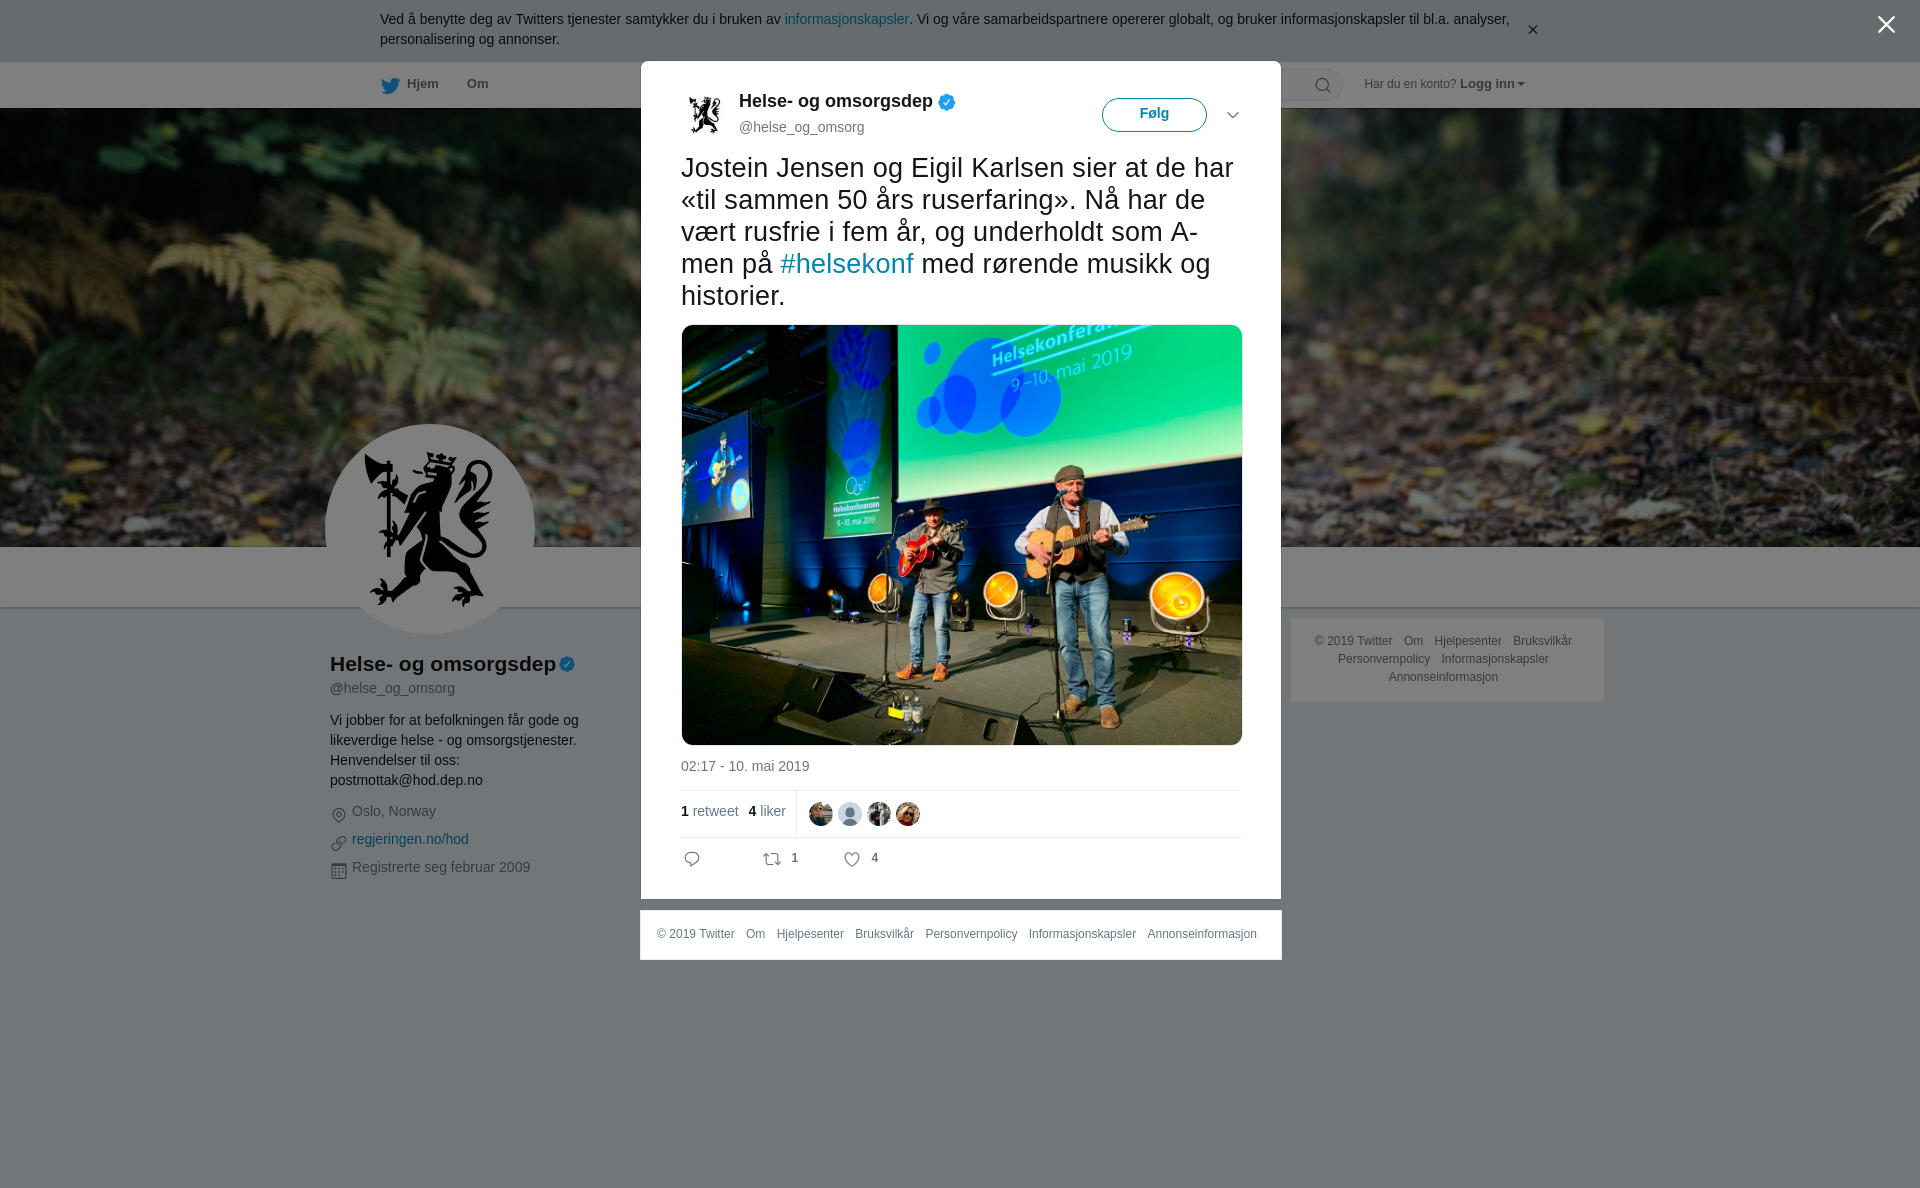Expand the tweet options chevron

[1233, 115]
